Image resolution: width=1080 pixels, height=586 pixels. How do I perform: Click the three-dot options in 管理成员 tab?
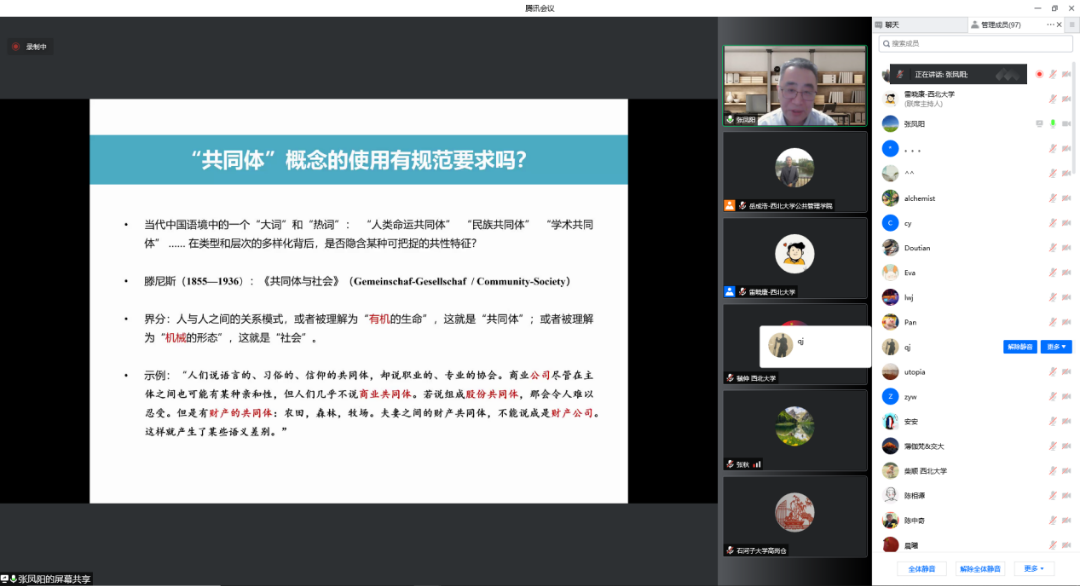click(1050, 24)
